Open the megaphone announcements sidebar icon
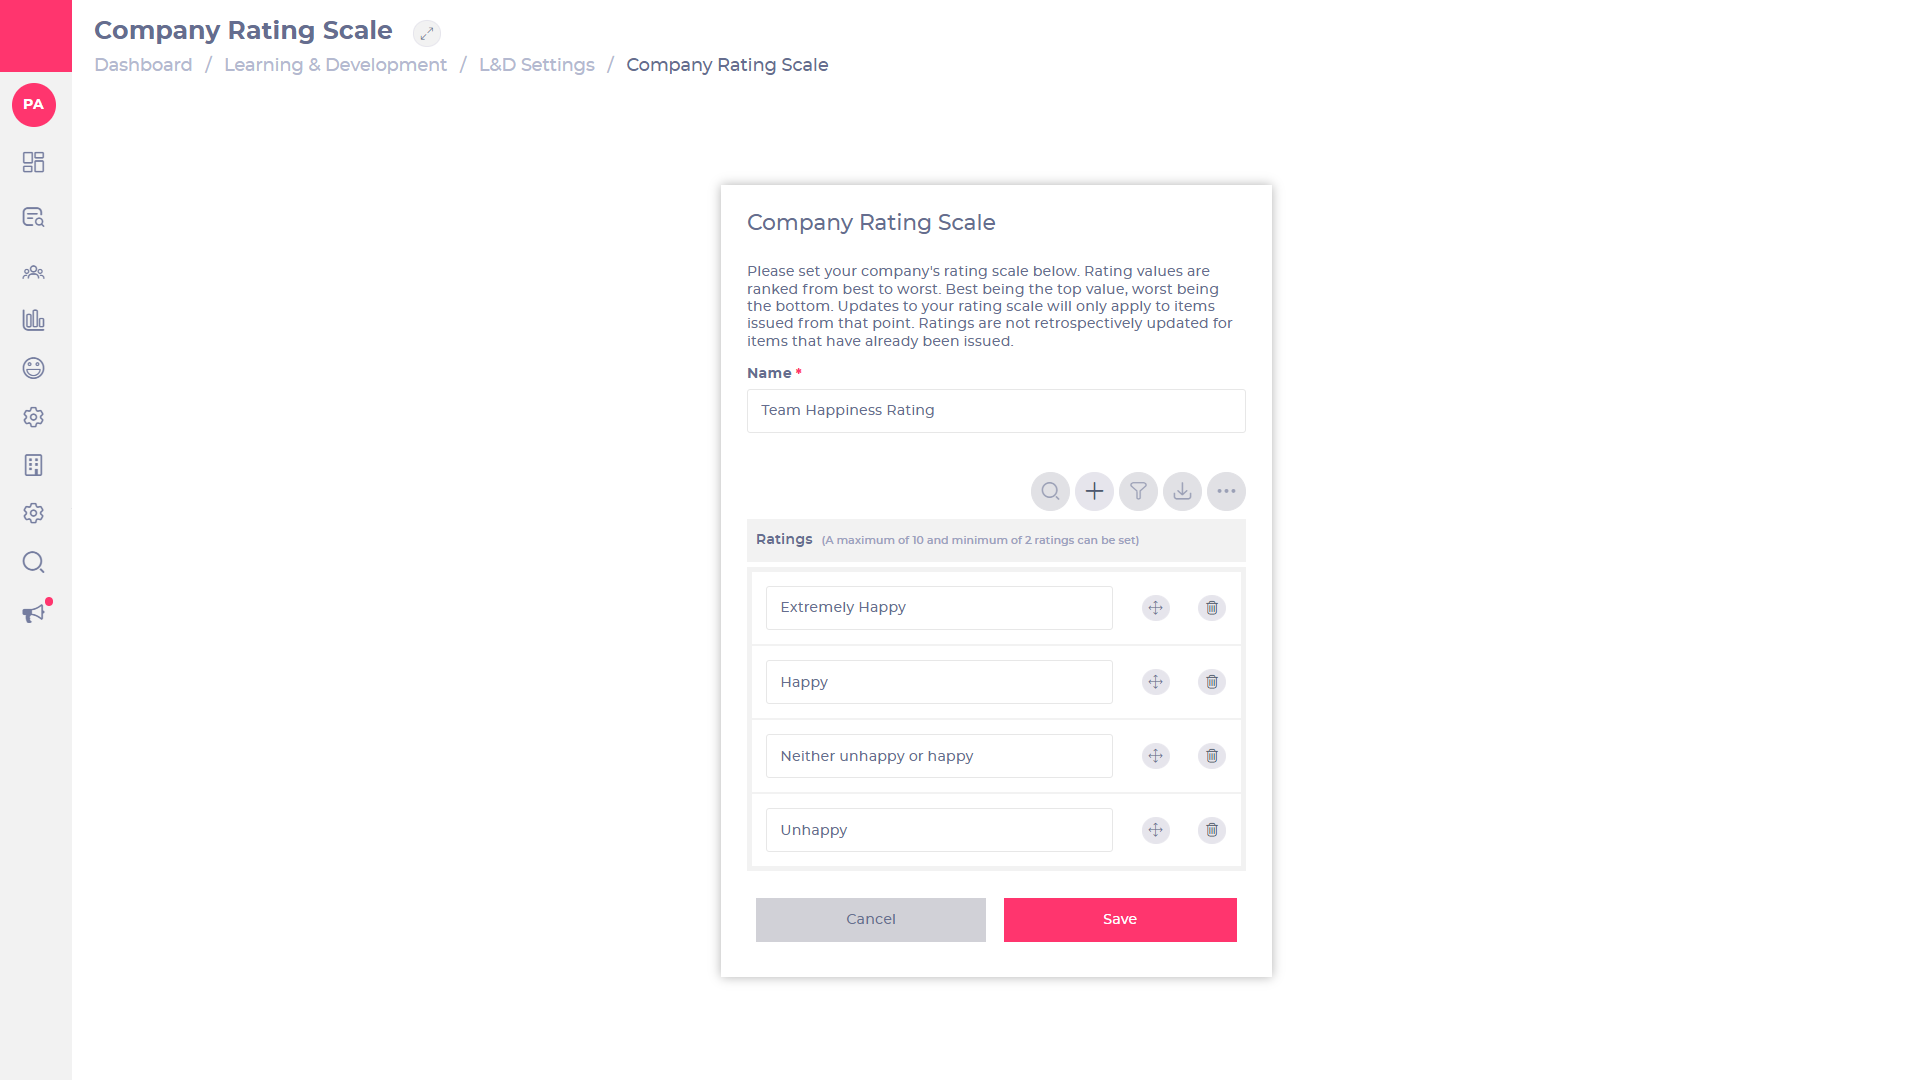The width and height of the screenshot is (1915, 1080). (x=34, y=613)
